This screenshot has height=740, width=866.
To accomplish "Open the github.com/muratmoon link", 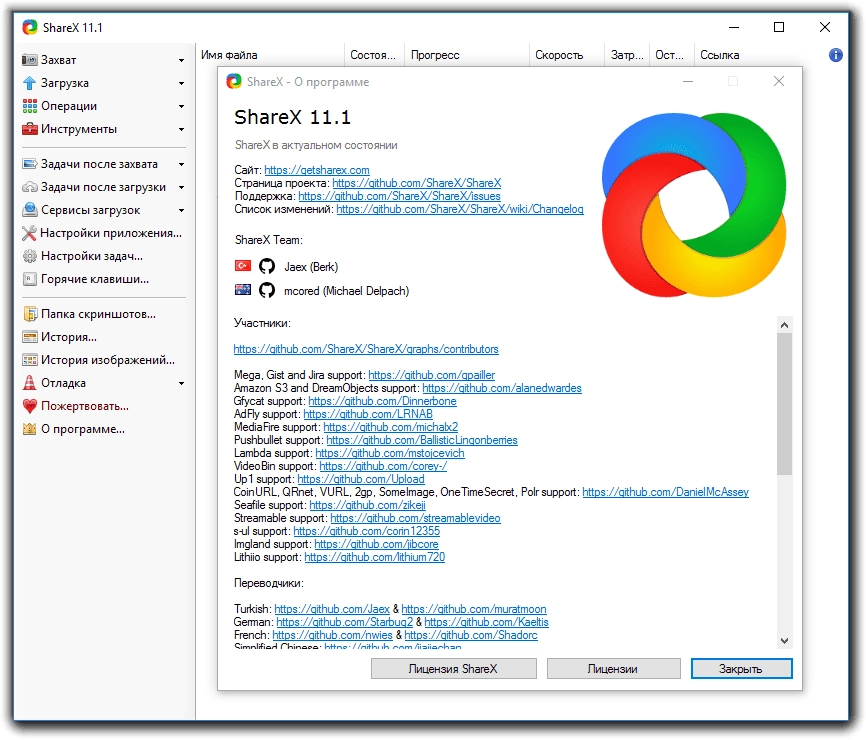I will click(474, 609).
